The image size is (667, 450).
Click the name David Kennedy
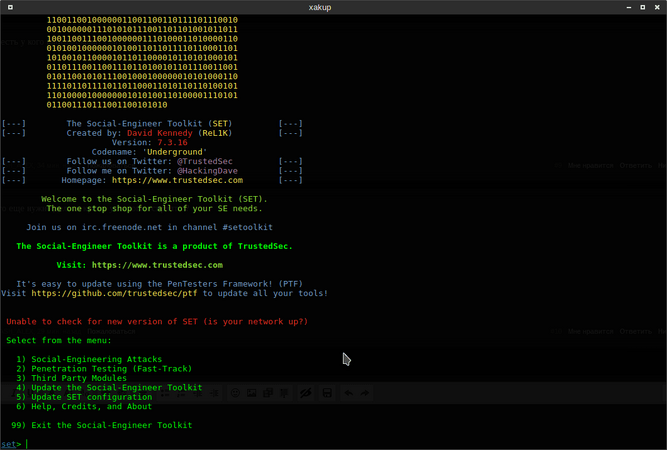(160, 133)
